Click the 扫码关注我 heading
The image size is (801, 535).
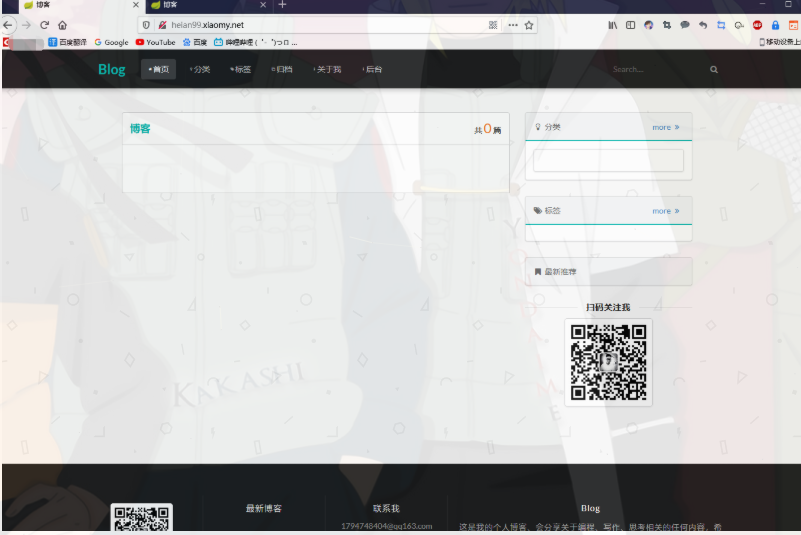tap(608, 307)
